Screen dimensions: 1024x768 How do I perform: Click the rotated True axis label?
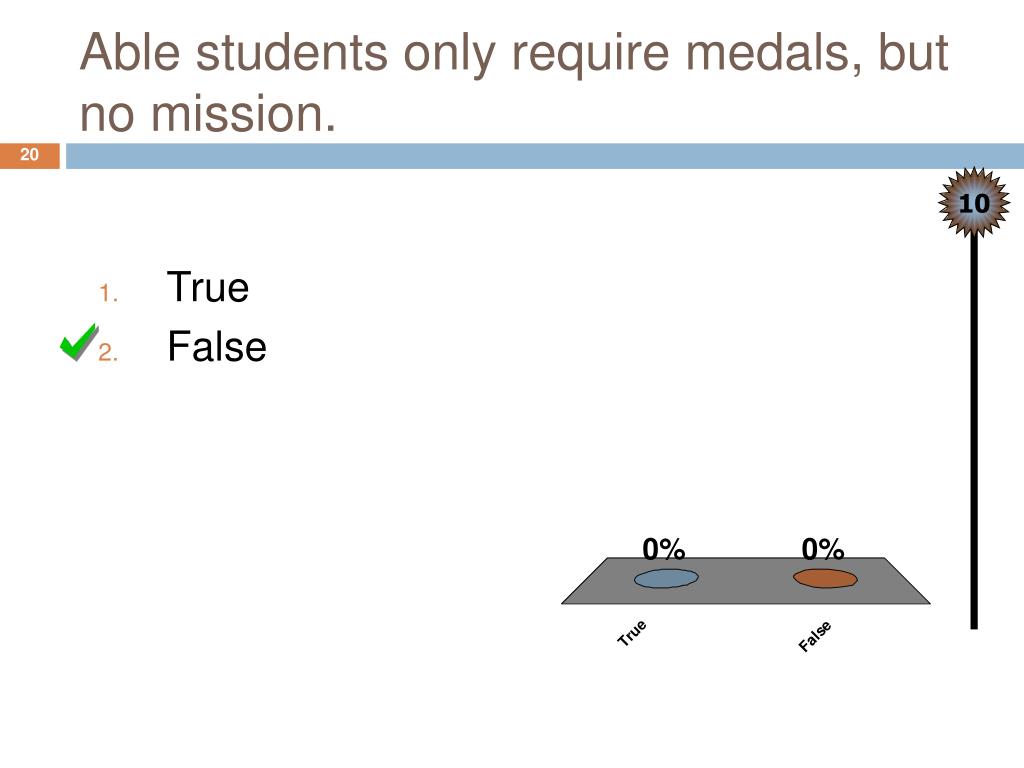coord(632,633)
